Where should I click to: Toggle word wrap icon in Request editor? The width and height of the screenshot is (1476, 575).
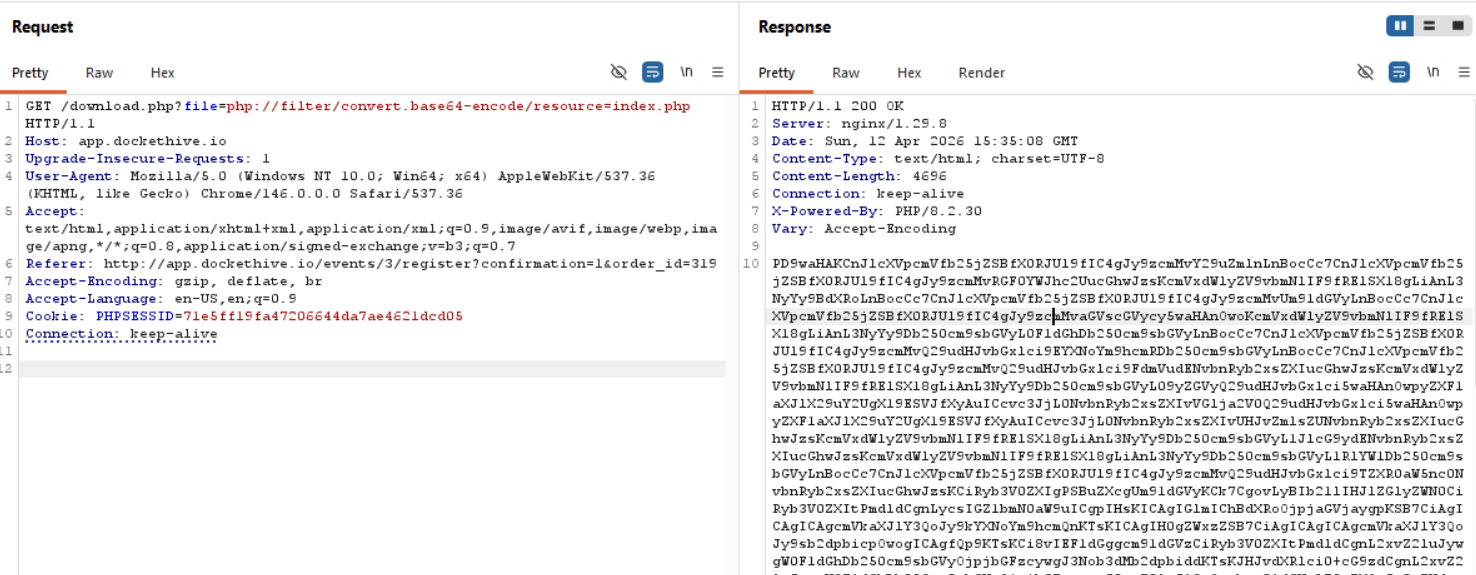pos(652,72)
